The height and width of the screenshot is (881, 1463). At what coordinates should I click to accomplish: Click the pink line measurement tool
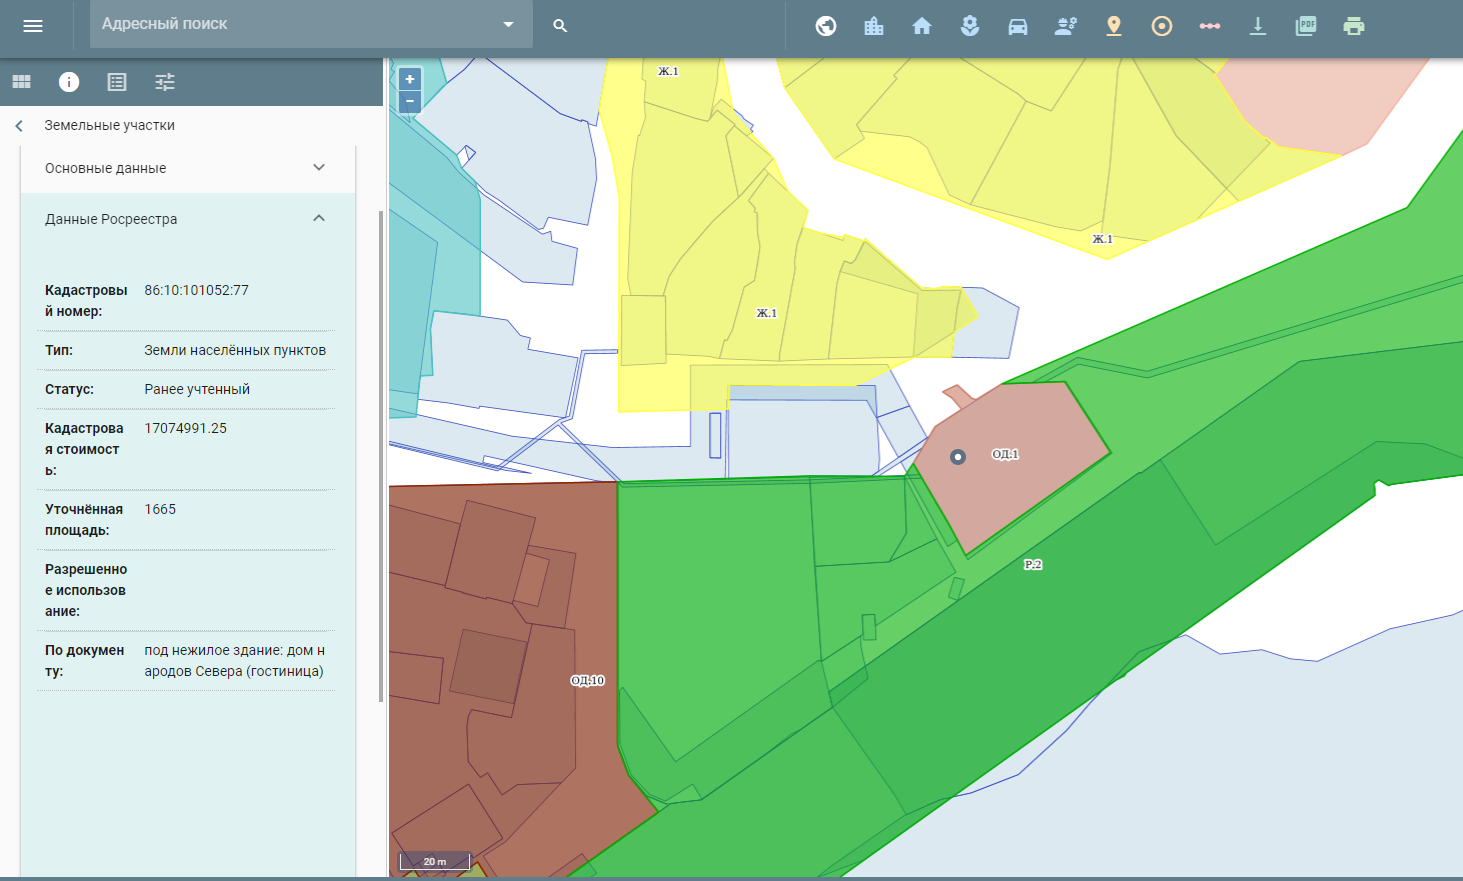click(x=1210, y=26)
